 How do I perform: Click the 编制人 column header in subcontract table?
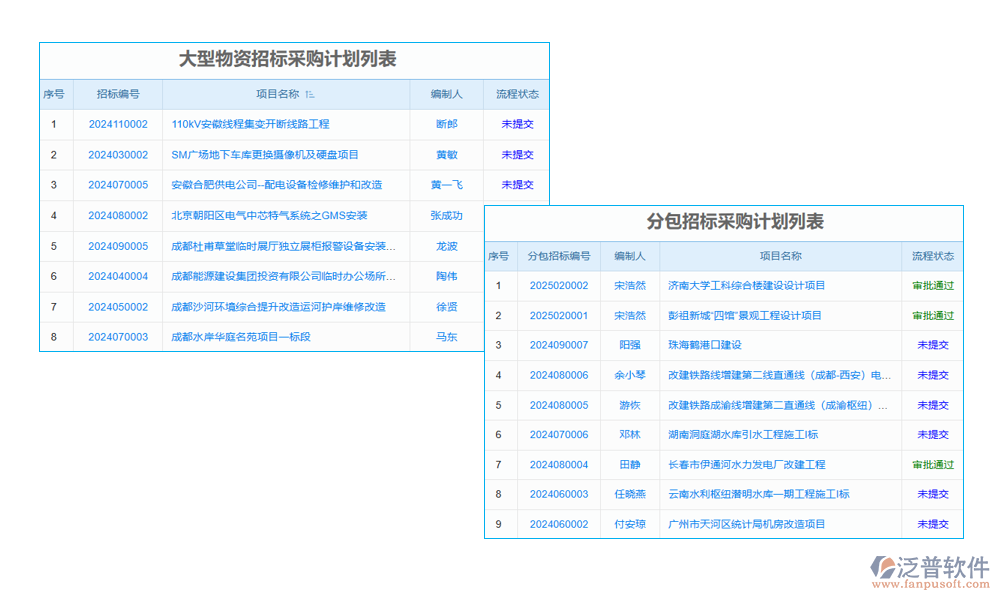pos(630,256)
